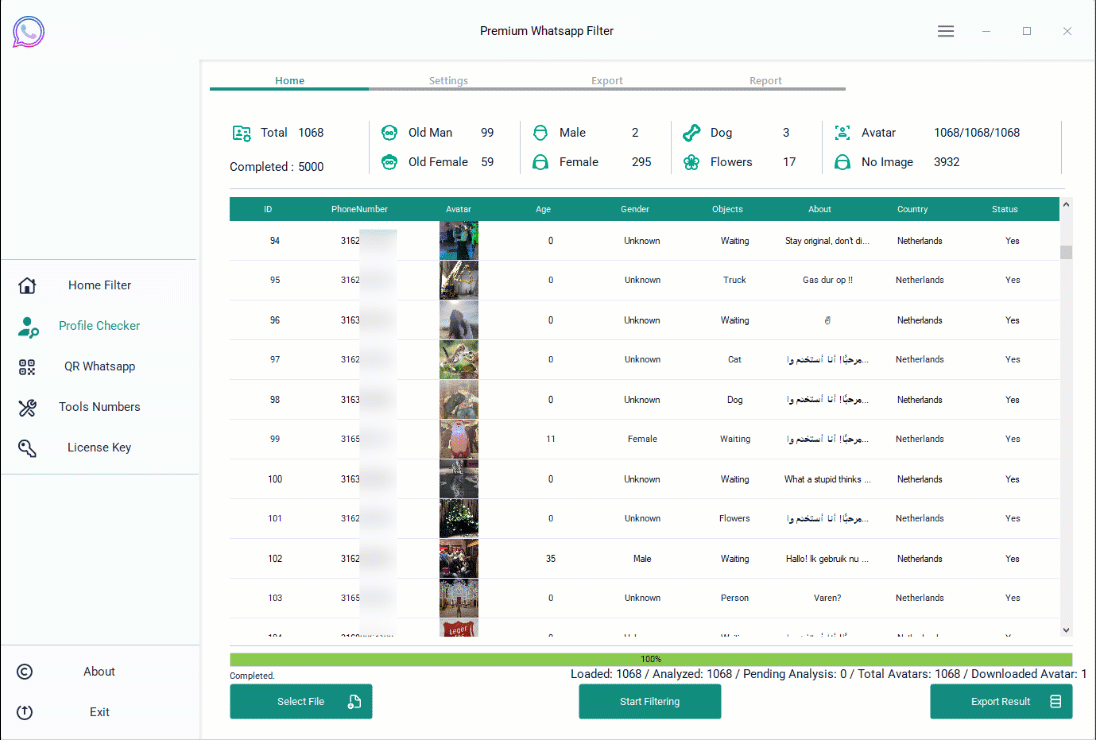Click the list icon on Export Result
This screenshot has width=1096, height=740.
1055,702
